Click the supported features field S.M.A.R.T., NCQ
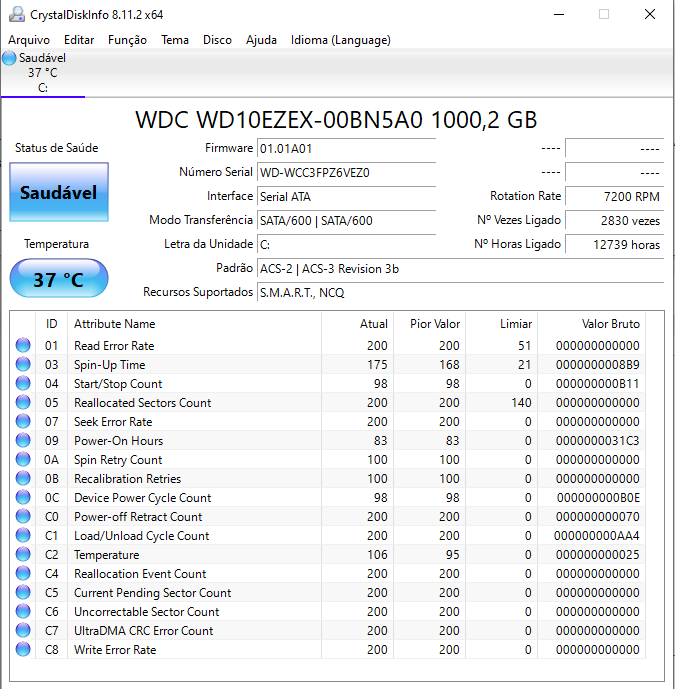675x689 pixels. coord(460,292)
